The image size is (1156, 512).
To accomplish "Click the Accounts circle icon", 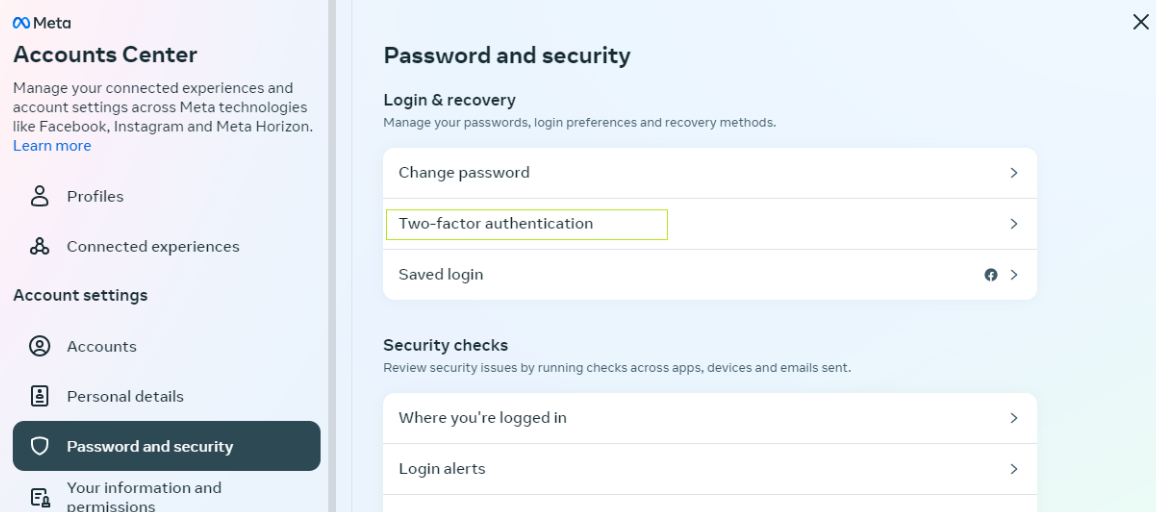I will pyautogui.click(x=40, y=346).
